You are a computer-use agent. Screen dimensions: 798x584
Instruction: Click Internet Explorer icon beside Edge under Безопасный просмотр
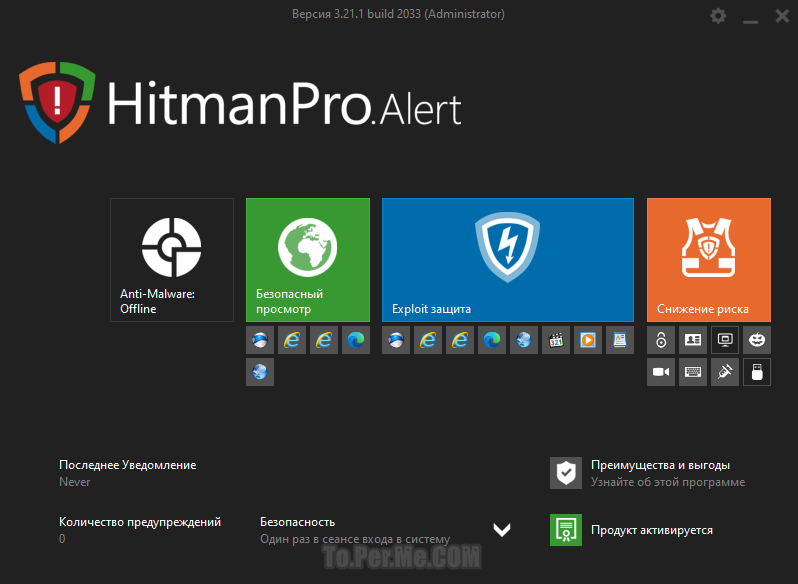324,340
